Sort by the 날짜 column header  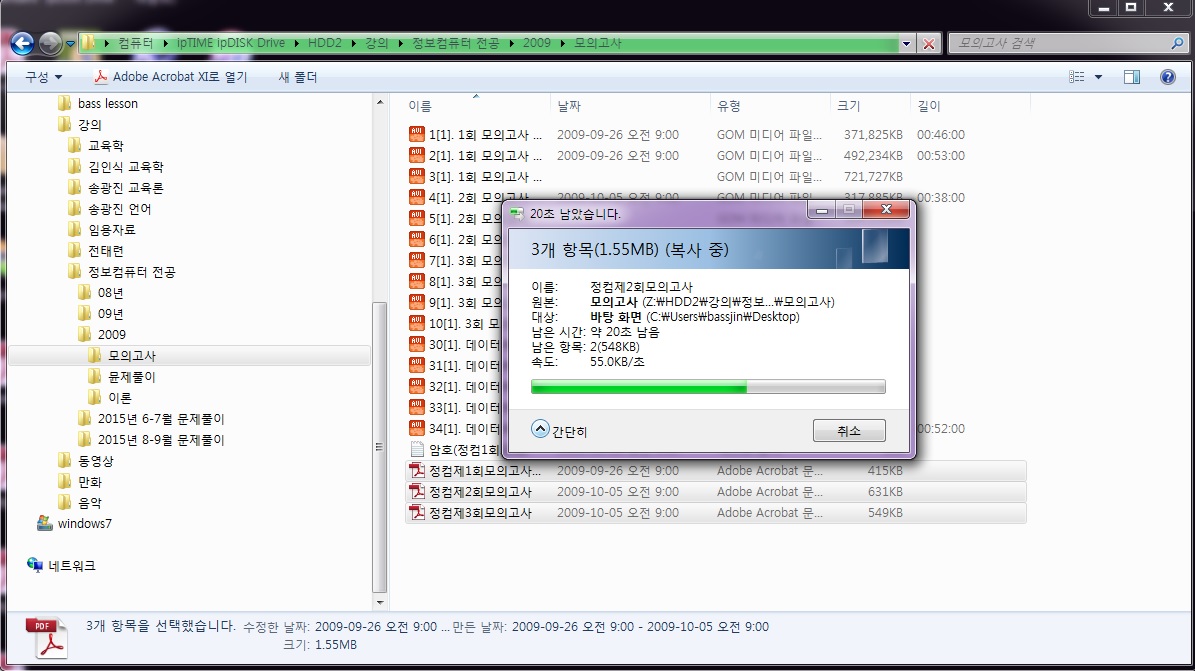(x=569, y=106)
